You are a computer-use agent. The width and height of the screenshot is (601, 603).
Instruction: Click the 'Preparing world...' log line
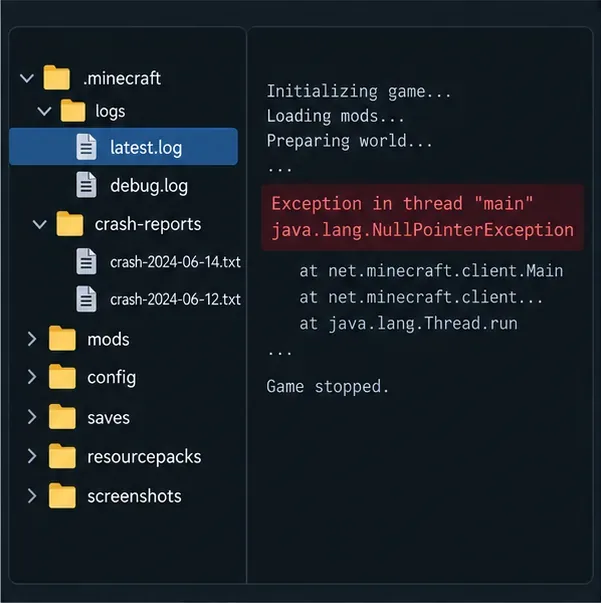(x=349, y=141)
